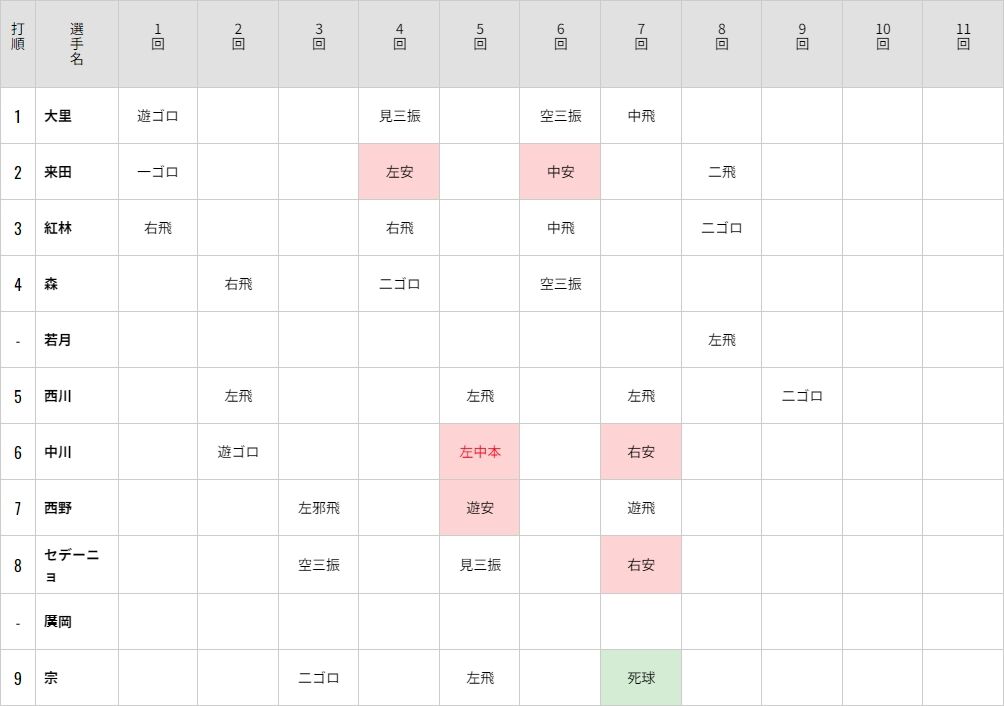1004x706 pixels.
Task: Click 大里's 遊ゴロ result in 1回
Action: (x=158, y=116)
